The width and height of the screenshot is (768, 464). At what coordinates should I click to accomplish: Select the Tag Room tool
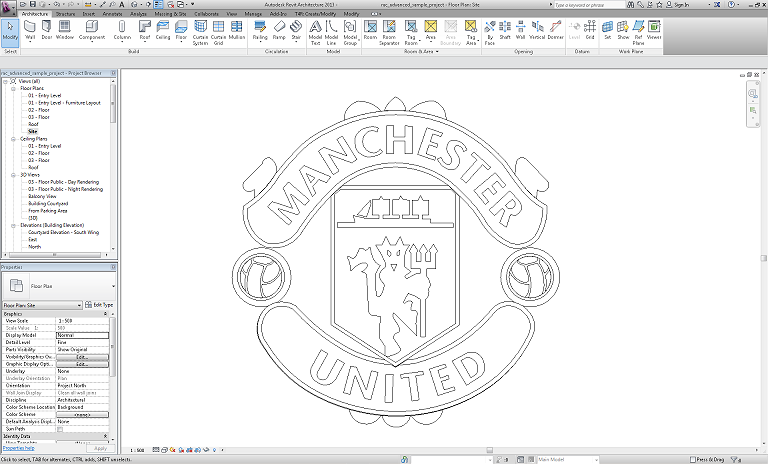click(x=411, y=33)
